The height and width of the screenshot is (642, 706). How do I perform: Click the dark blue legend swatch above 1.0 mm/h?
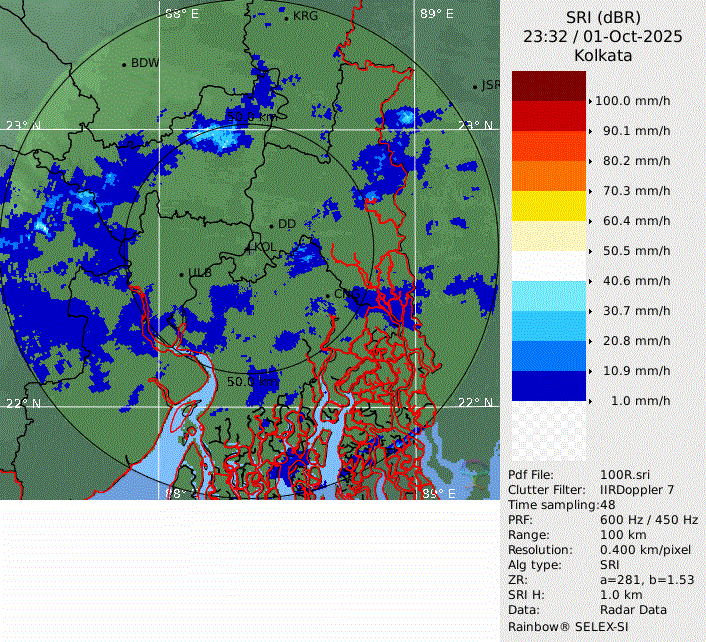pyautogui.click(x=548, y=386)
